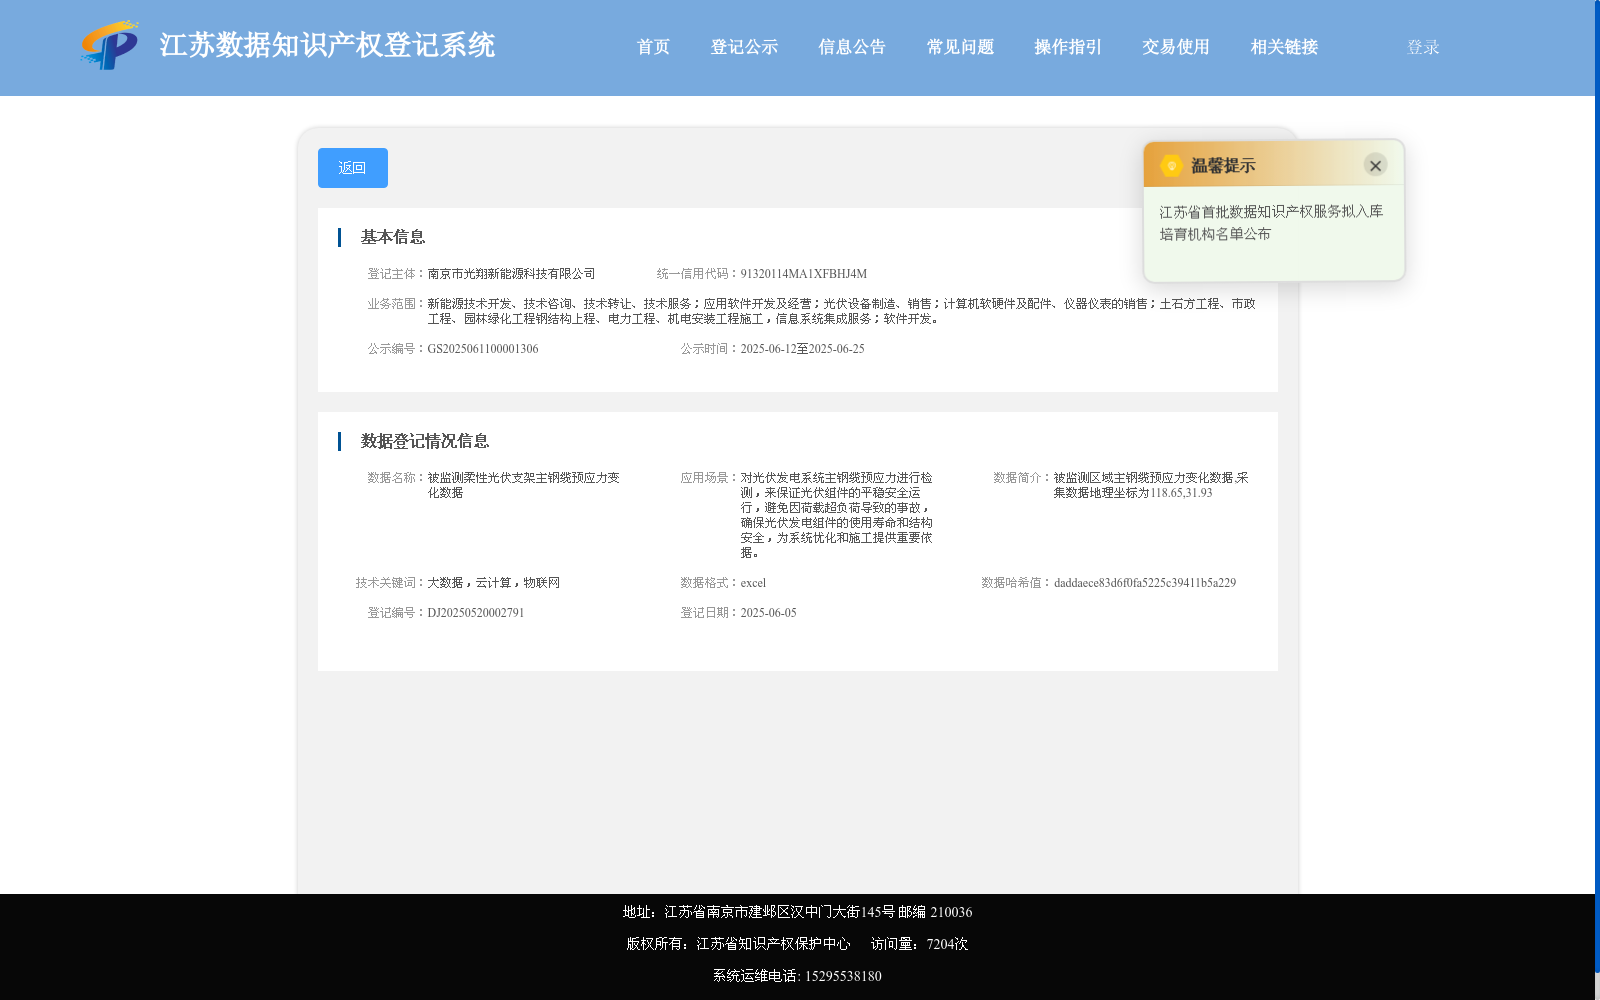Select credit code 91320114MA1XFBHJ4M

pos(803,274)
